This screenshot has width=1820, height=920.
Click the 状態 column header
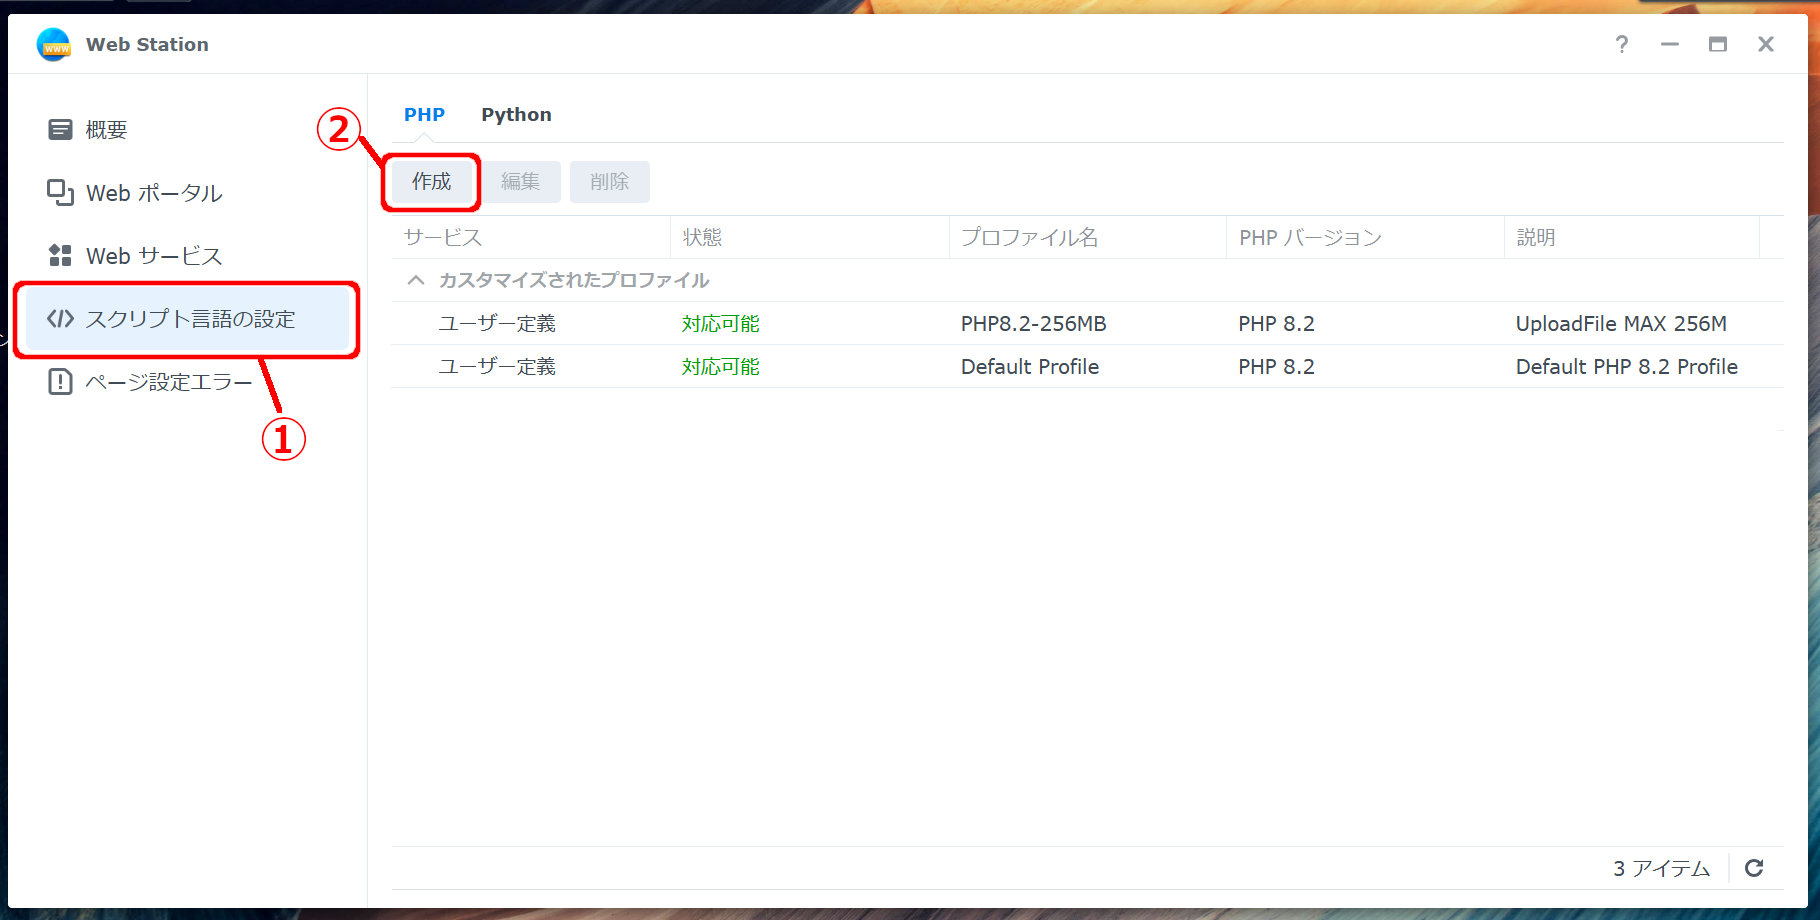702,238
